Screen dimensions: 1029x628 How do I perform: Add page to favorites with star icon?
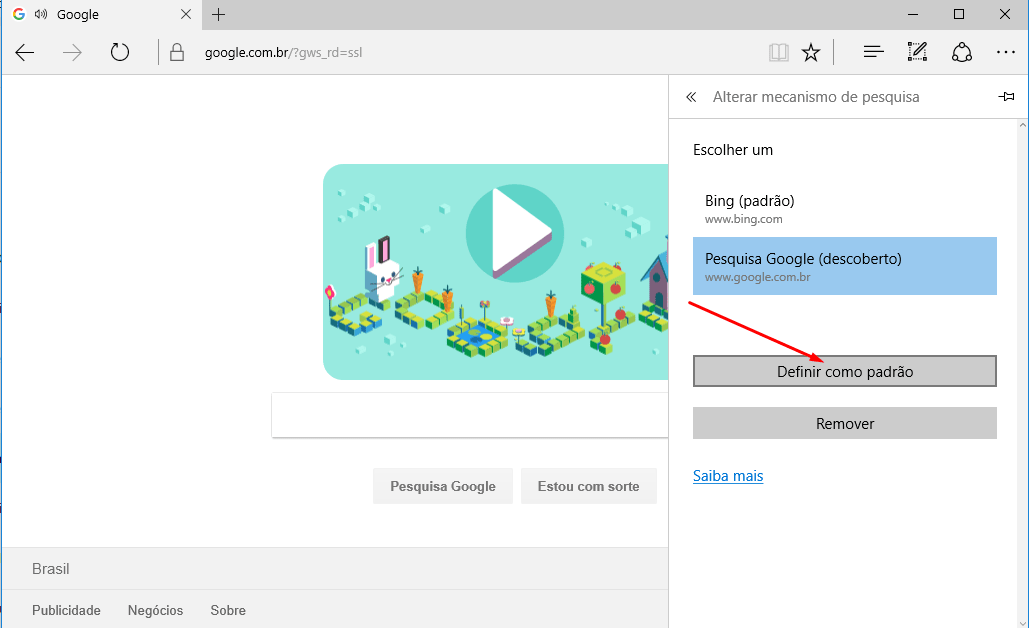811,52
